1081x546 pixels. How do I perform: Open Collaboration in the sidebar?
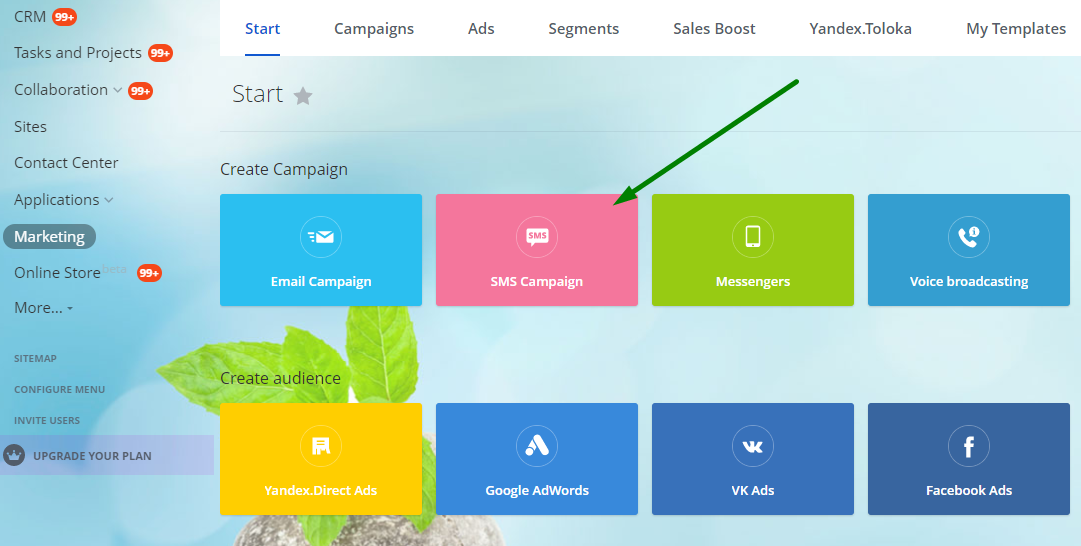pos(61,90)
